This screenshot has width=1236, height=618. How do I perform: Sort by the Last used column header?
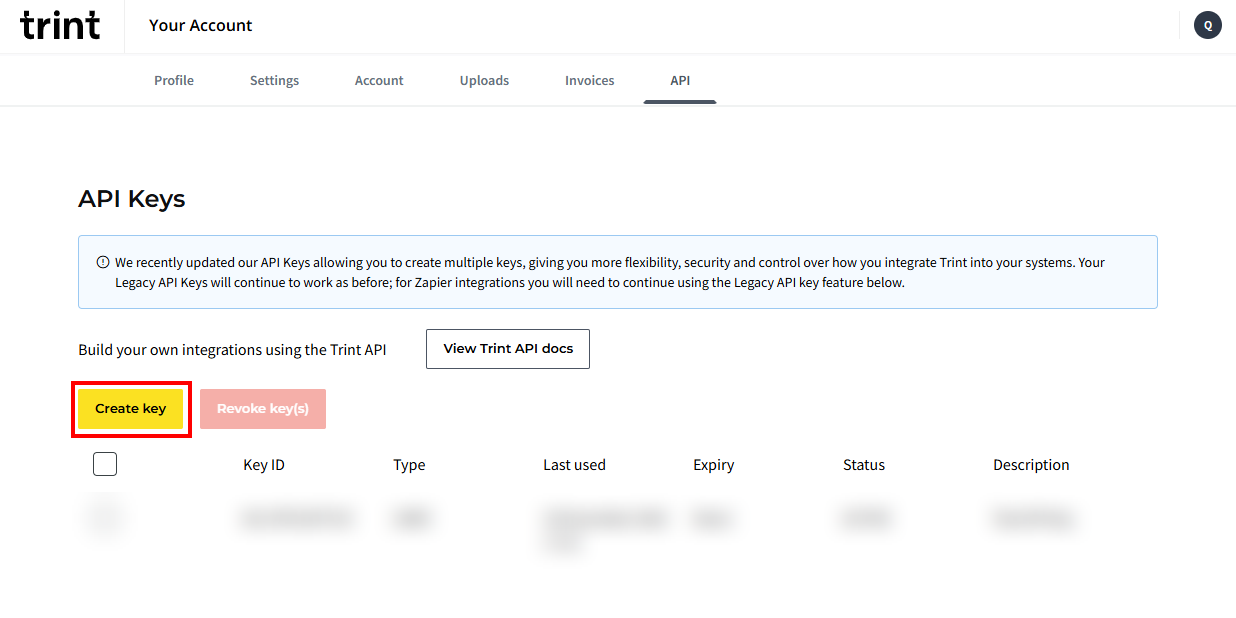574,465
